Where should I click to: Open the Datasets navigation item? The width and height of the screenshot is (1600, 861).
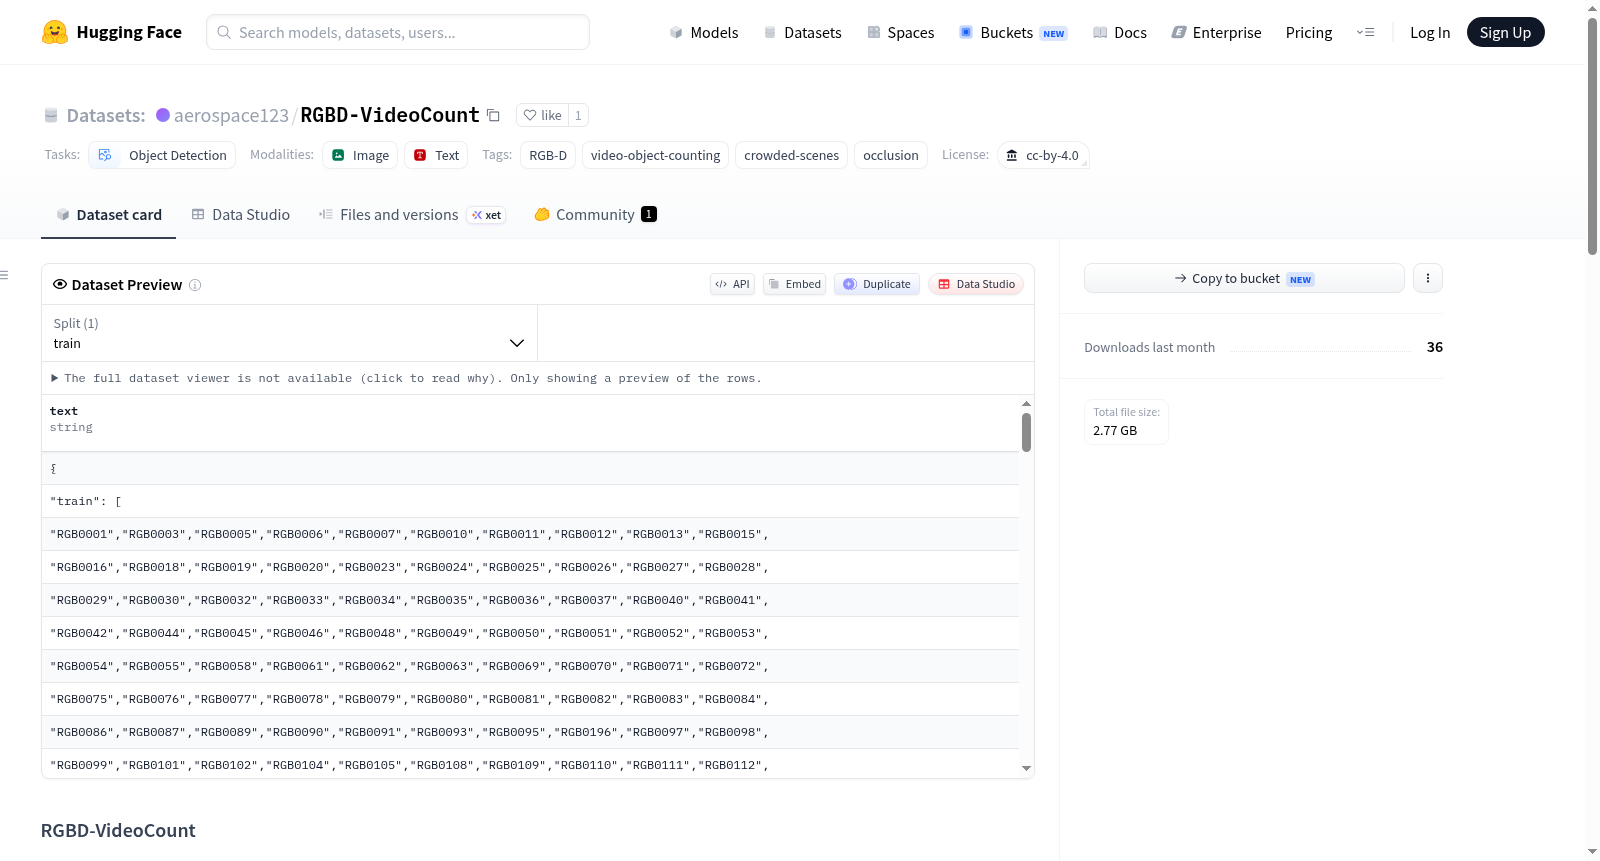pyautogui.click(x=802, y=32)
